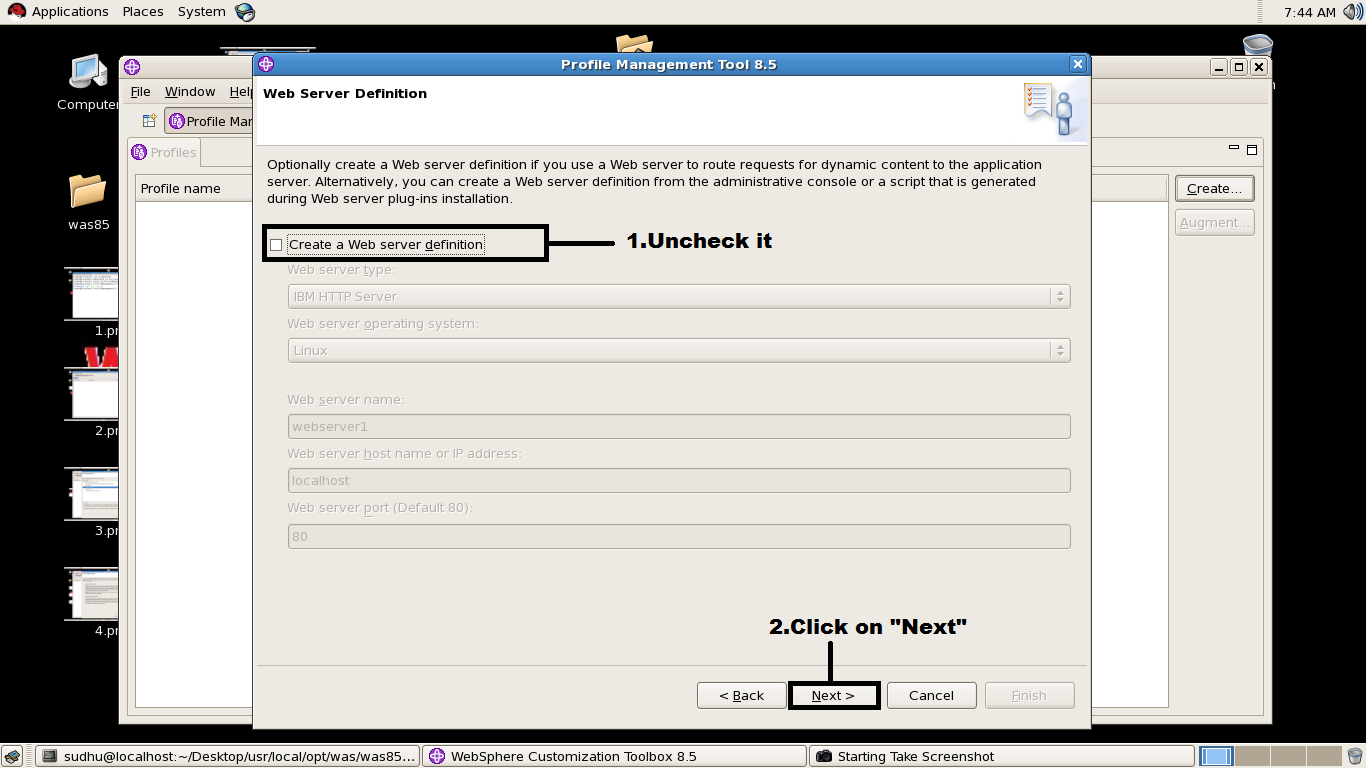1366x768 pixels.
Task: Open the Window menu
Action: tap(189, 91)
